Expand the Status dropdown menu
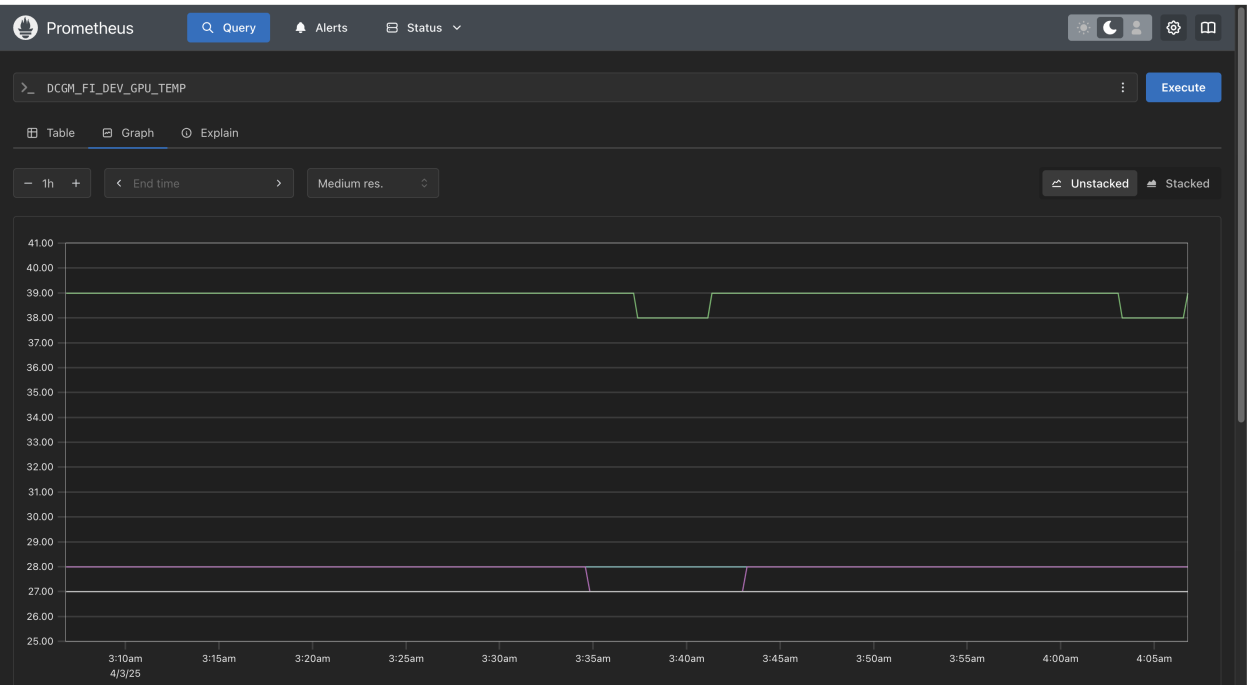 (x=423, y=28)
